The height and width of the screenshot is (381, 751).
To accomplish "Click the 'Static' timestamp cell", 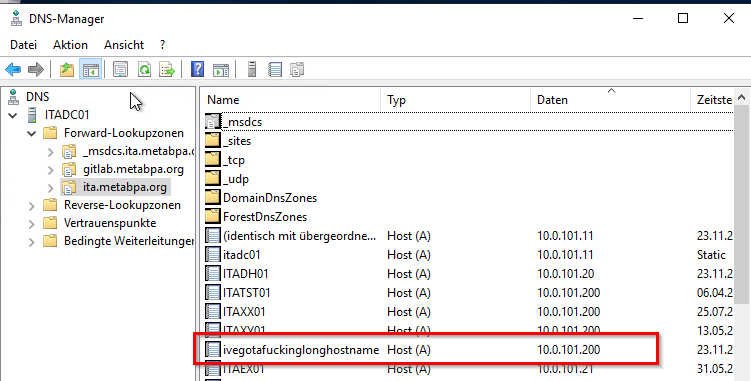I will (711, 254).
